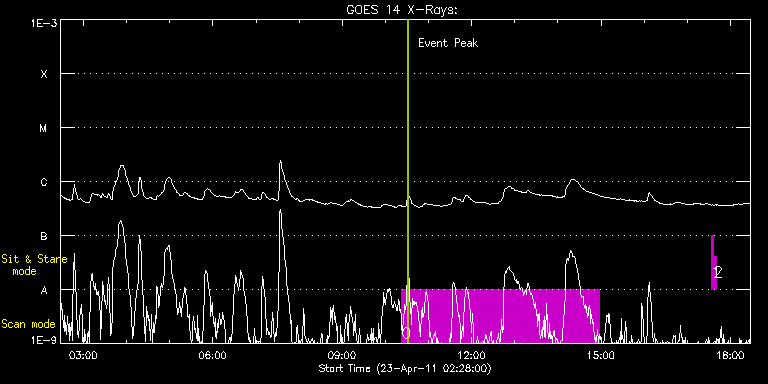Click the yellow Sit & Stare mode label
The width and height of the screenshot is (768, 384).
[x=34, y=265]
